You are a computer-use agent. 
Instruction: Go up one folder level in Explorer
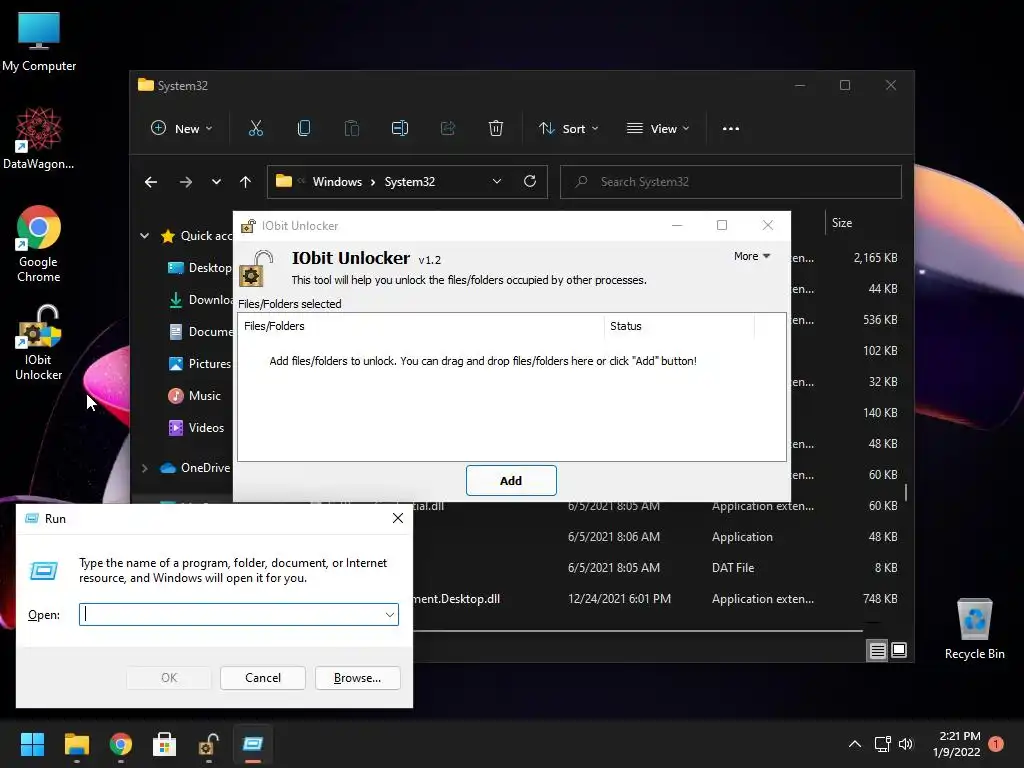pyautogui.click(x=246, y=182)
